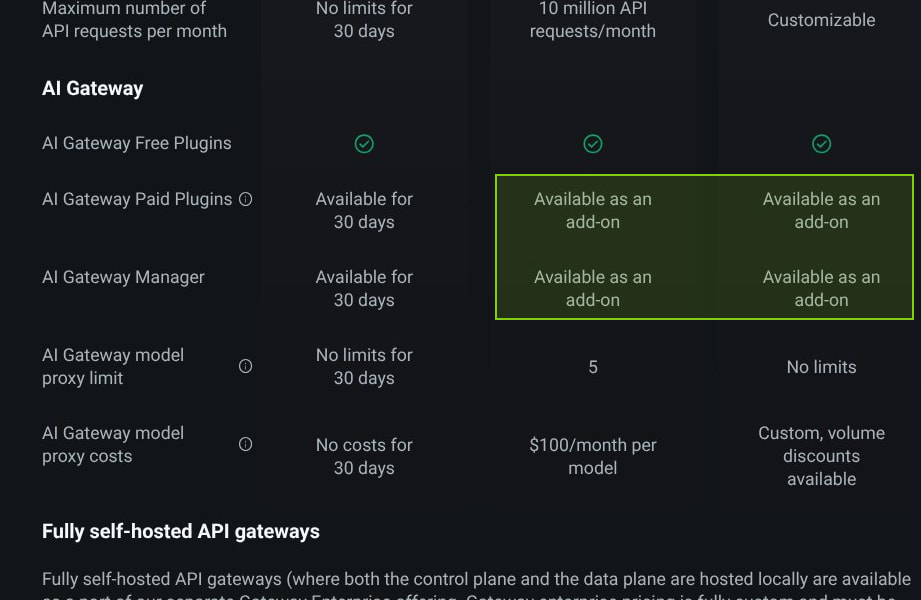
Task: Click the No costs for 30 days cell
Action: pyautogui.click(x=364, y=456)
